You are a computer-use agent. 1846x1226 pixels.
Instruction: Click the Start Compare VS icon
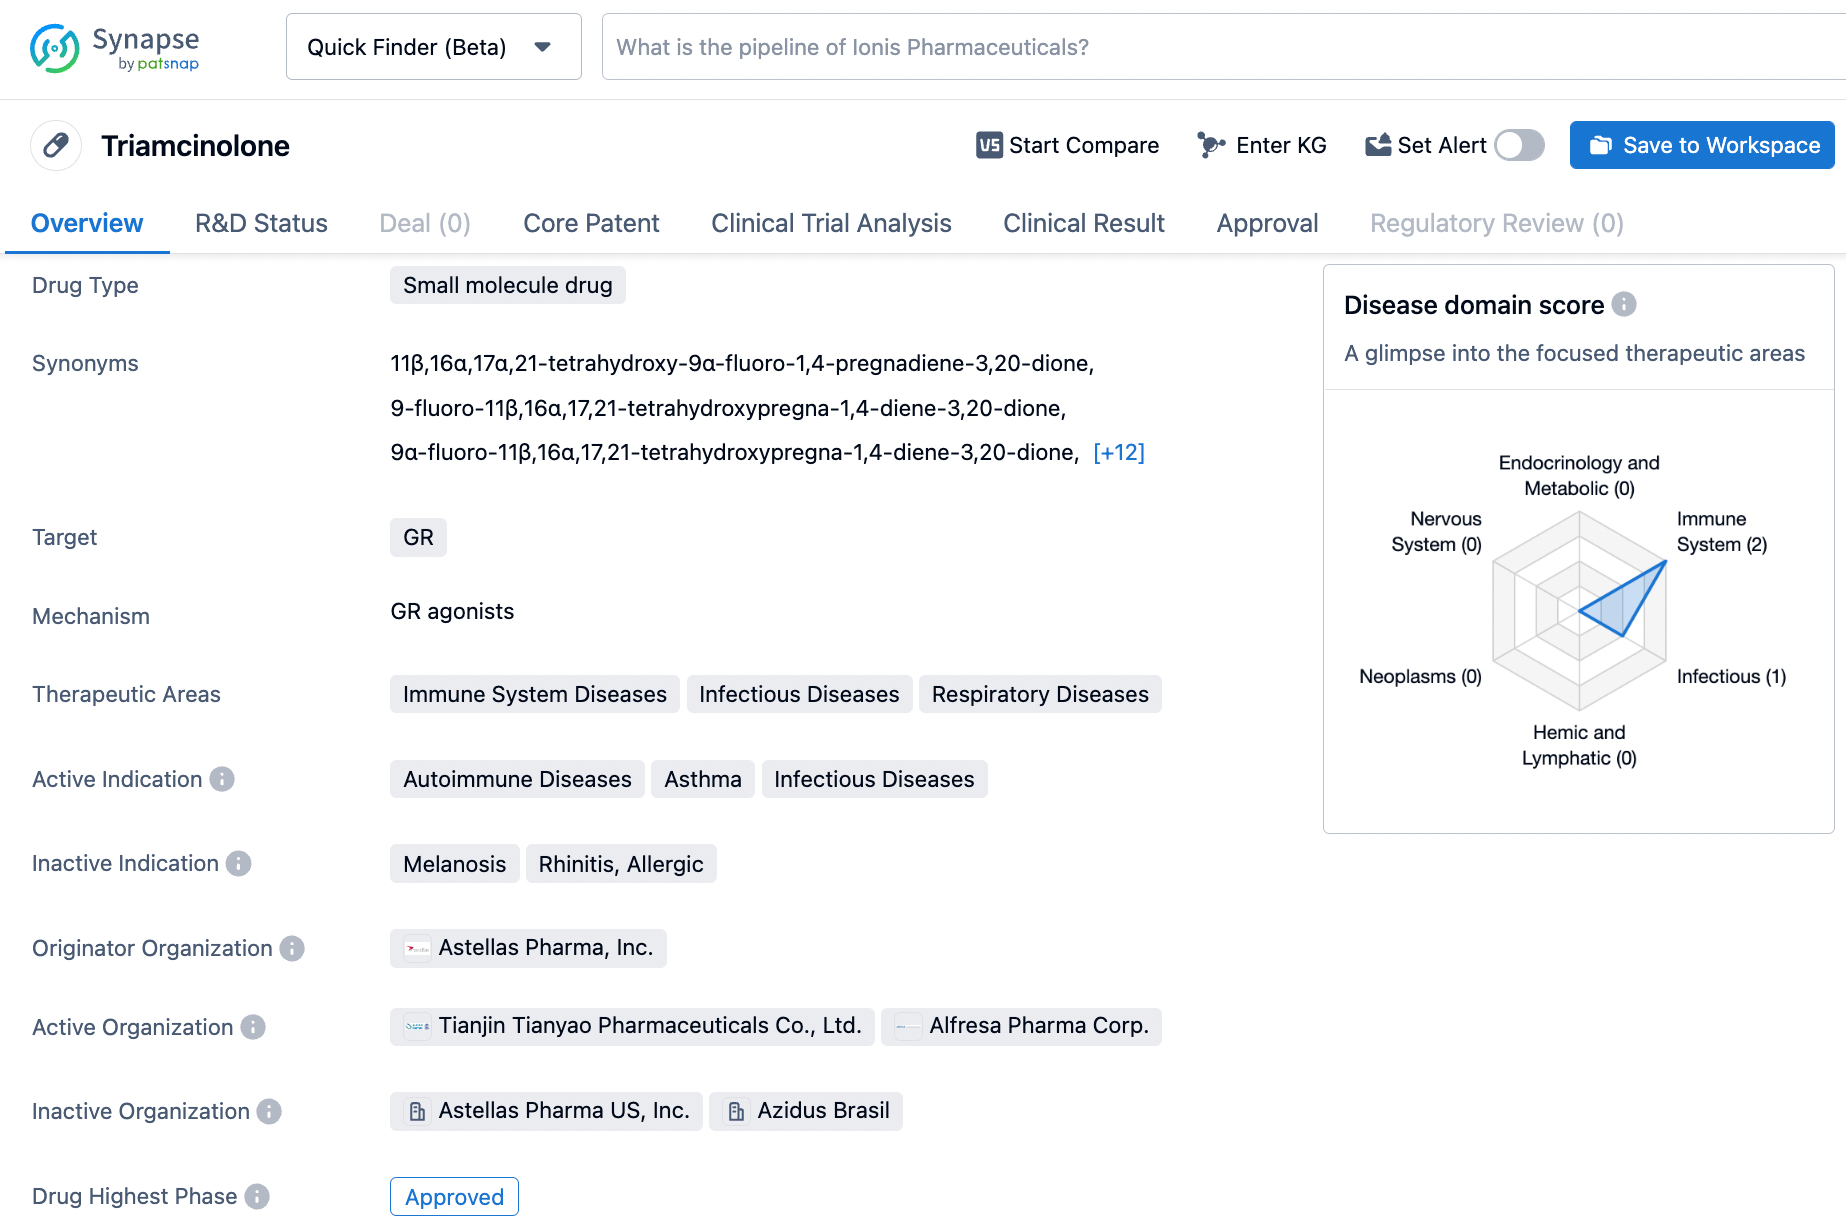989,146
